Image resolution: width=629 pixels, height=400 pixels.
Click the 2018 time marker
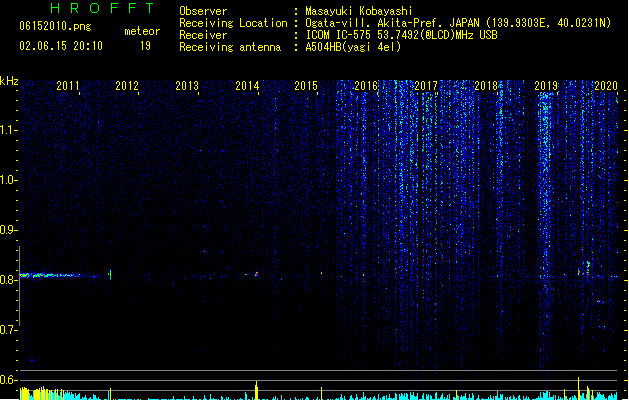click(486, 86)
